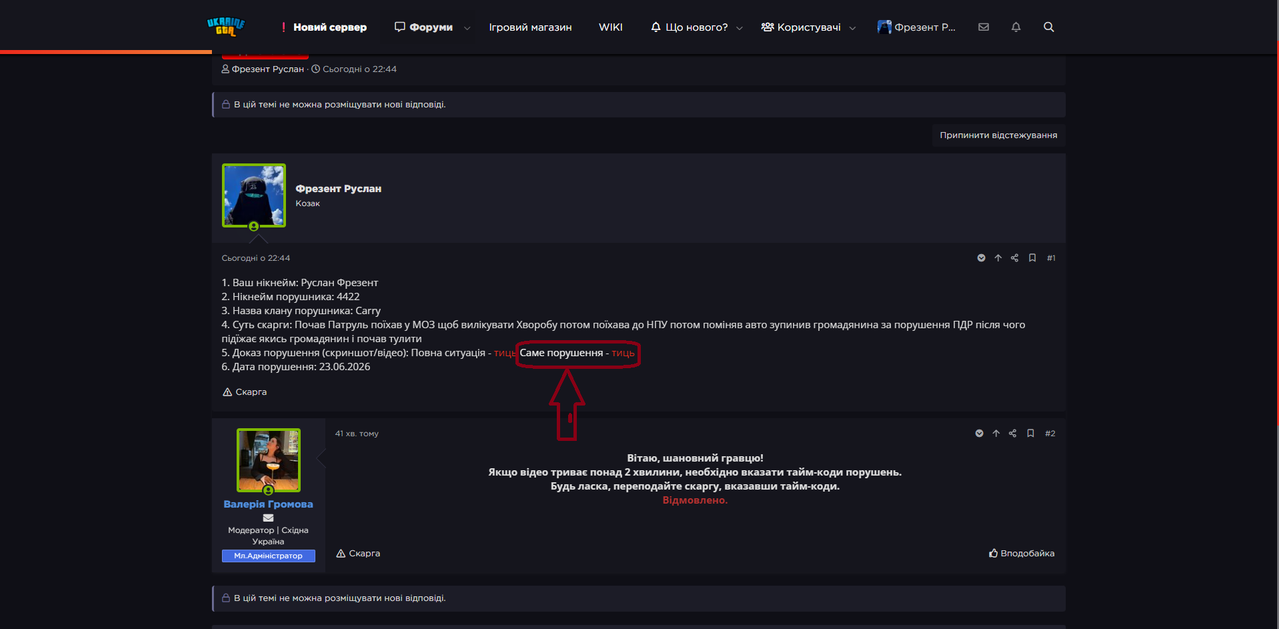Open the Повна ситуація тиць link
Image resolution: width=1279 pixels, height=629 pixels.
(505, 353)
